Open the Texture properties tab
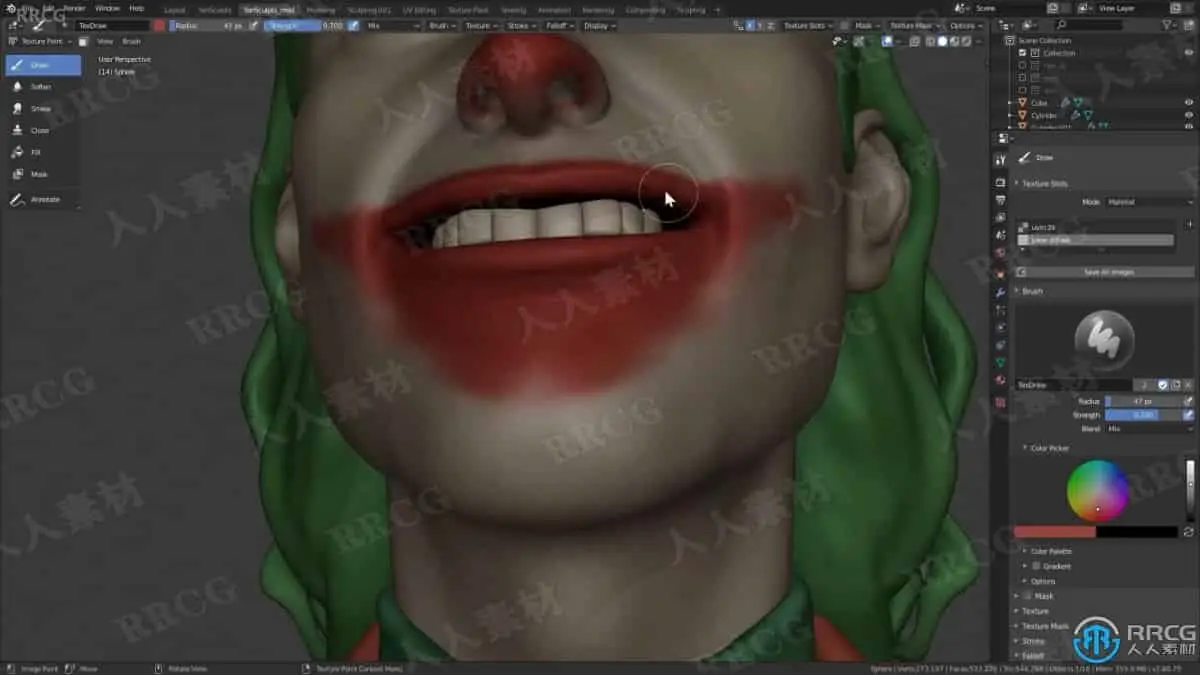The image size is (1200, 675). 1000,400
